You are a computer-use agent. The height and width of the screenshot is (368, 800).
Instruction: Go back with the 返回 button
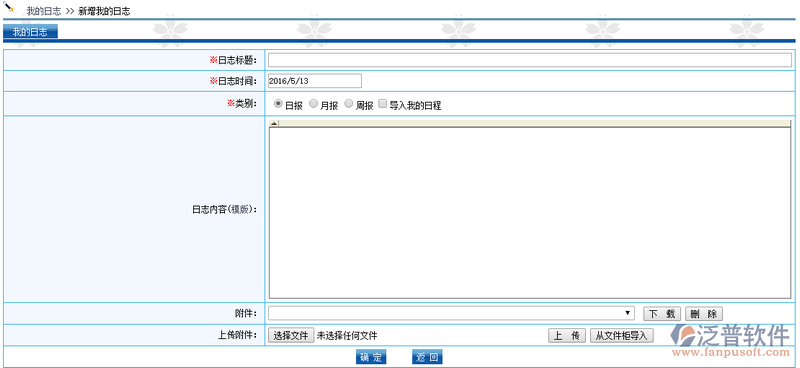coord(427,357)
